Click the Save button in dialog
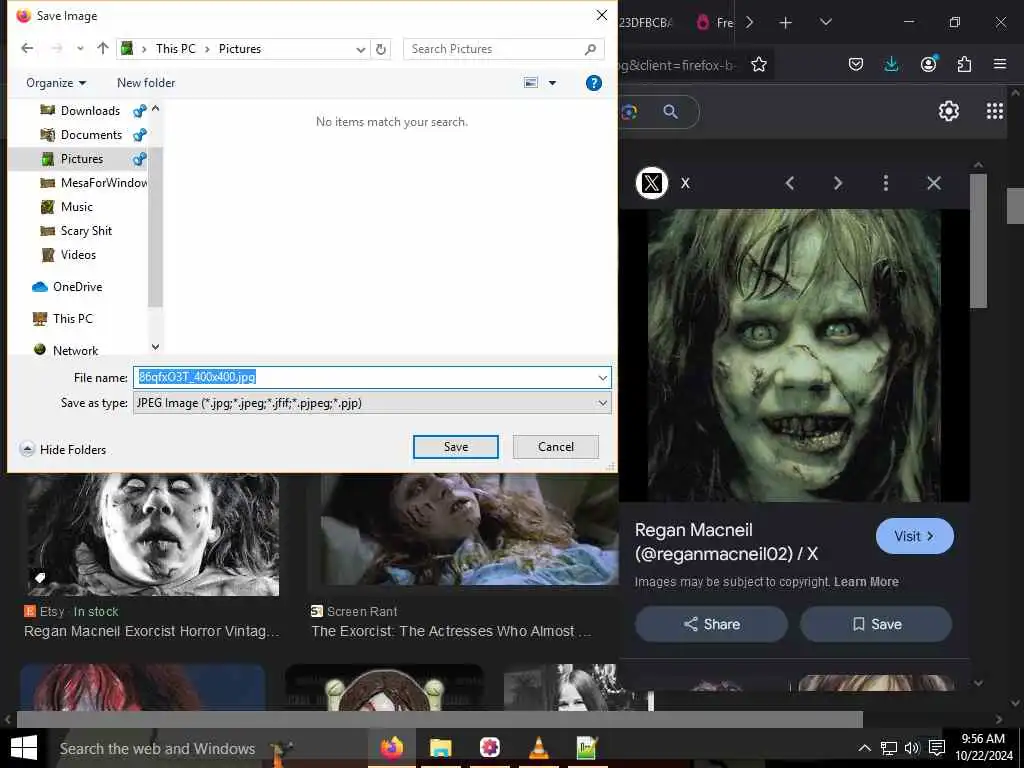The height and width of the screenshot is (768, 1024). point(456,447)
